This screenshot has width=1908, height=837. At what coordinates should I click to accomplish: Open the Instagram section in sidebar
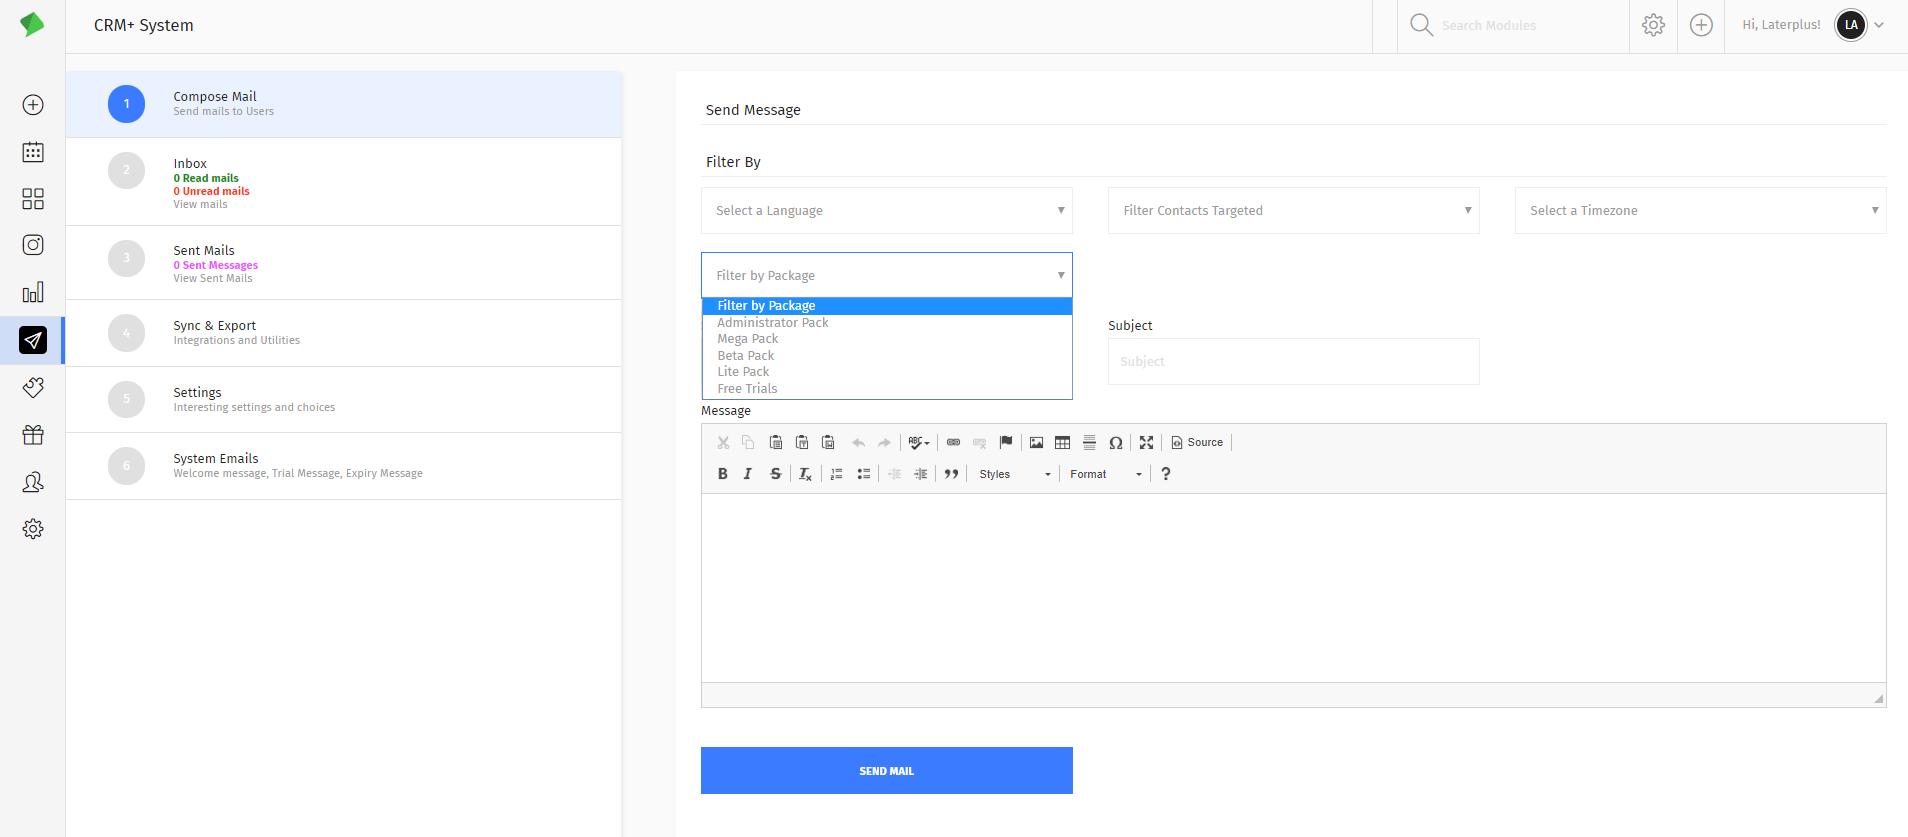(x=33, y=245)
